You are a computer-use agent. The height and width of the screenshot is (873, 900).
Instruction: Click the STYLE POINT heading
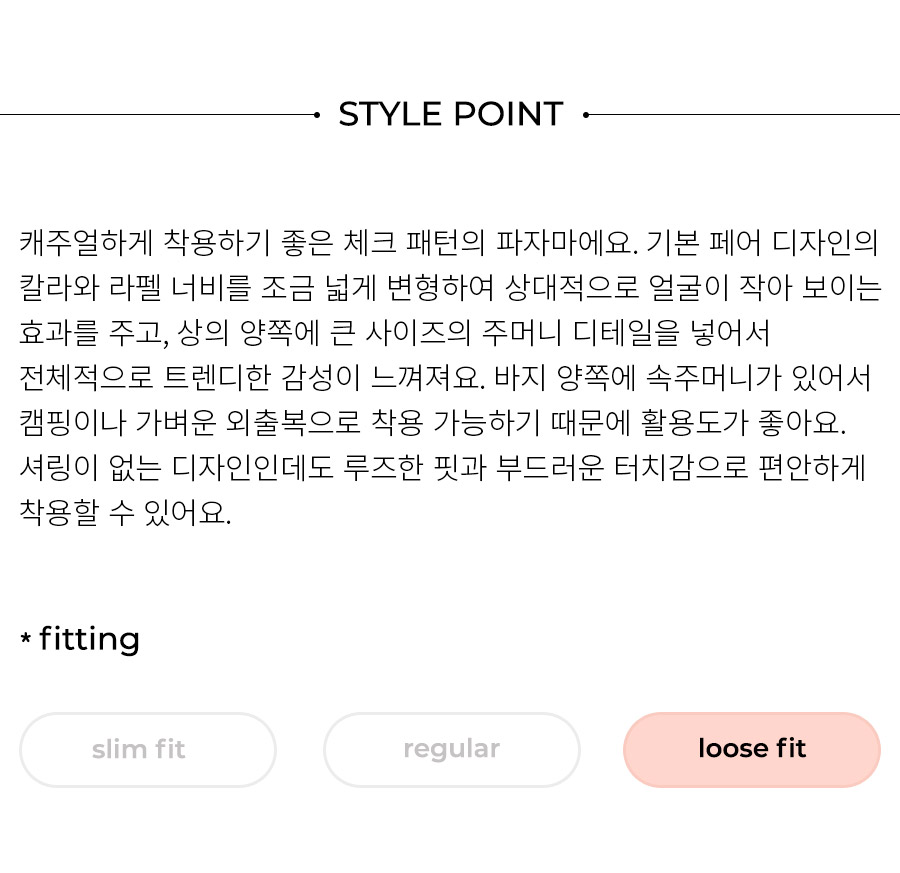click(x=451, y=114)
